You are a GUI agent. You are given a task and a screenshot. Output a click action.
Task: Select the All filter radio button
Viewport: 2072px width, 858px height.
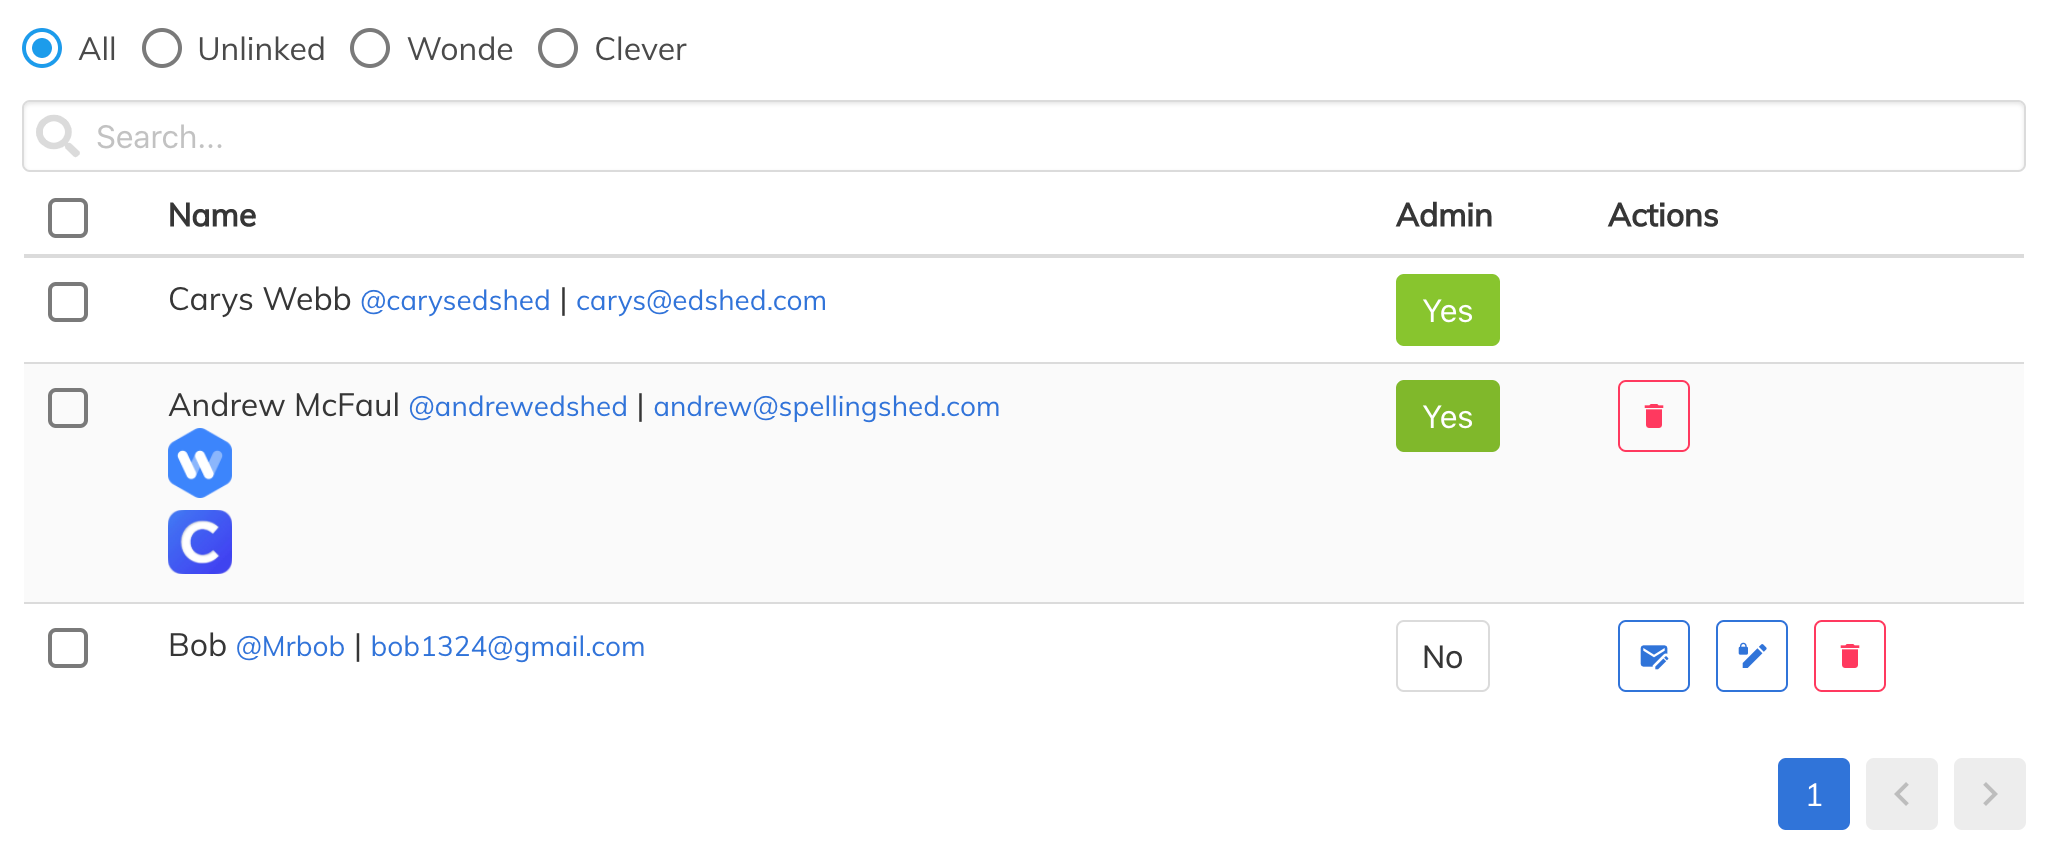click(x=42, y=48)
